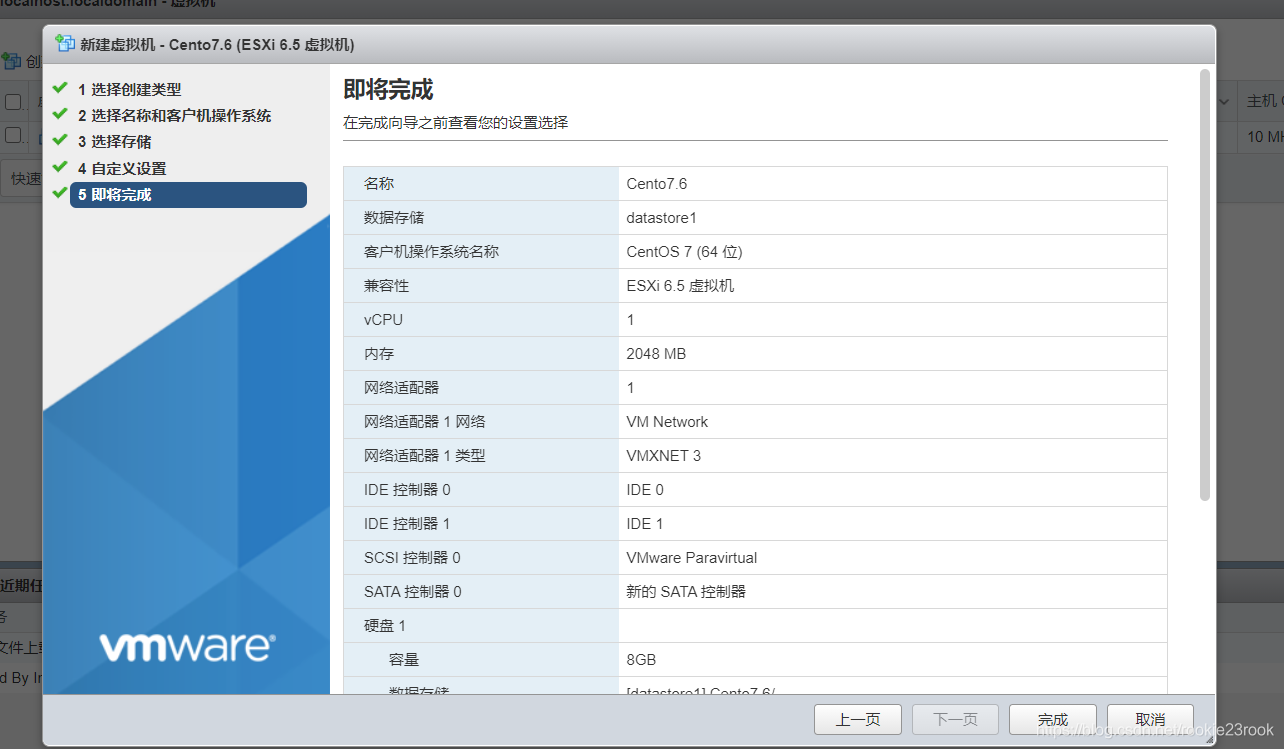This screenshot has height=749, width=1284.
Task: Click the 网络适配器 1 类型 label
Action: 425,456
